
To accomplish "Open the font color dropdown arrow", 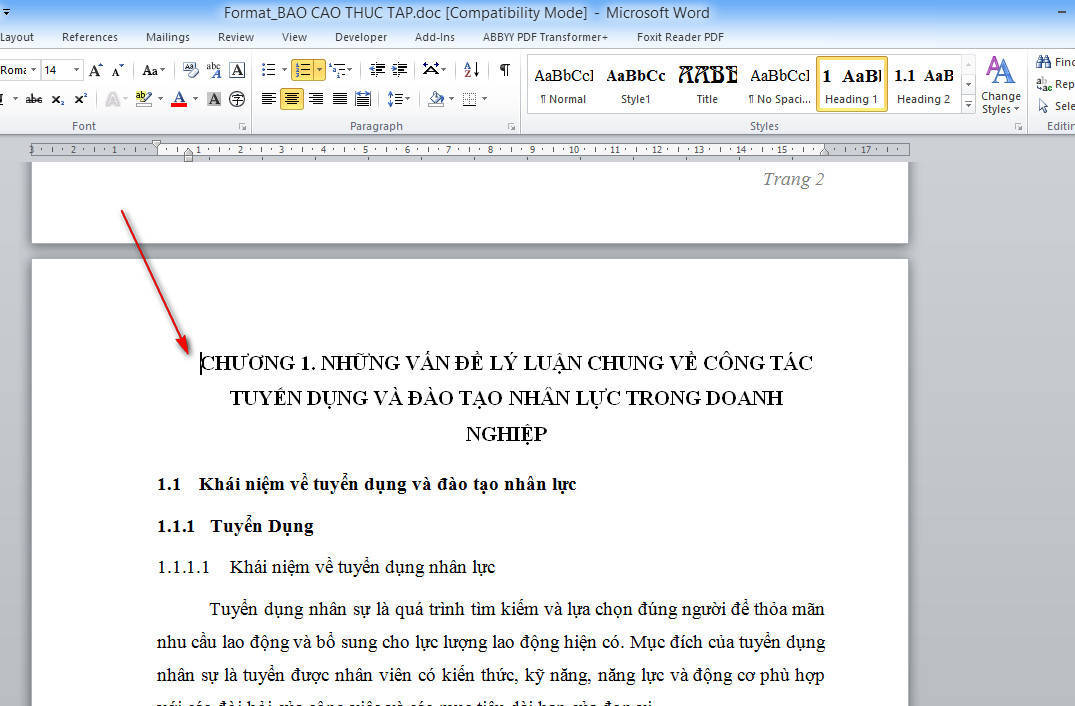I will pos(195,99).
